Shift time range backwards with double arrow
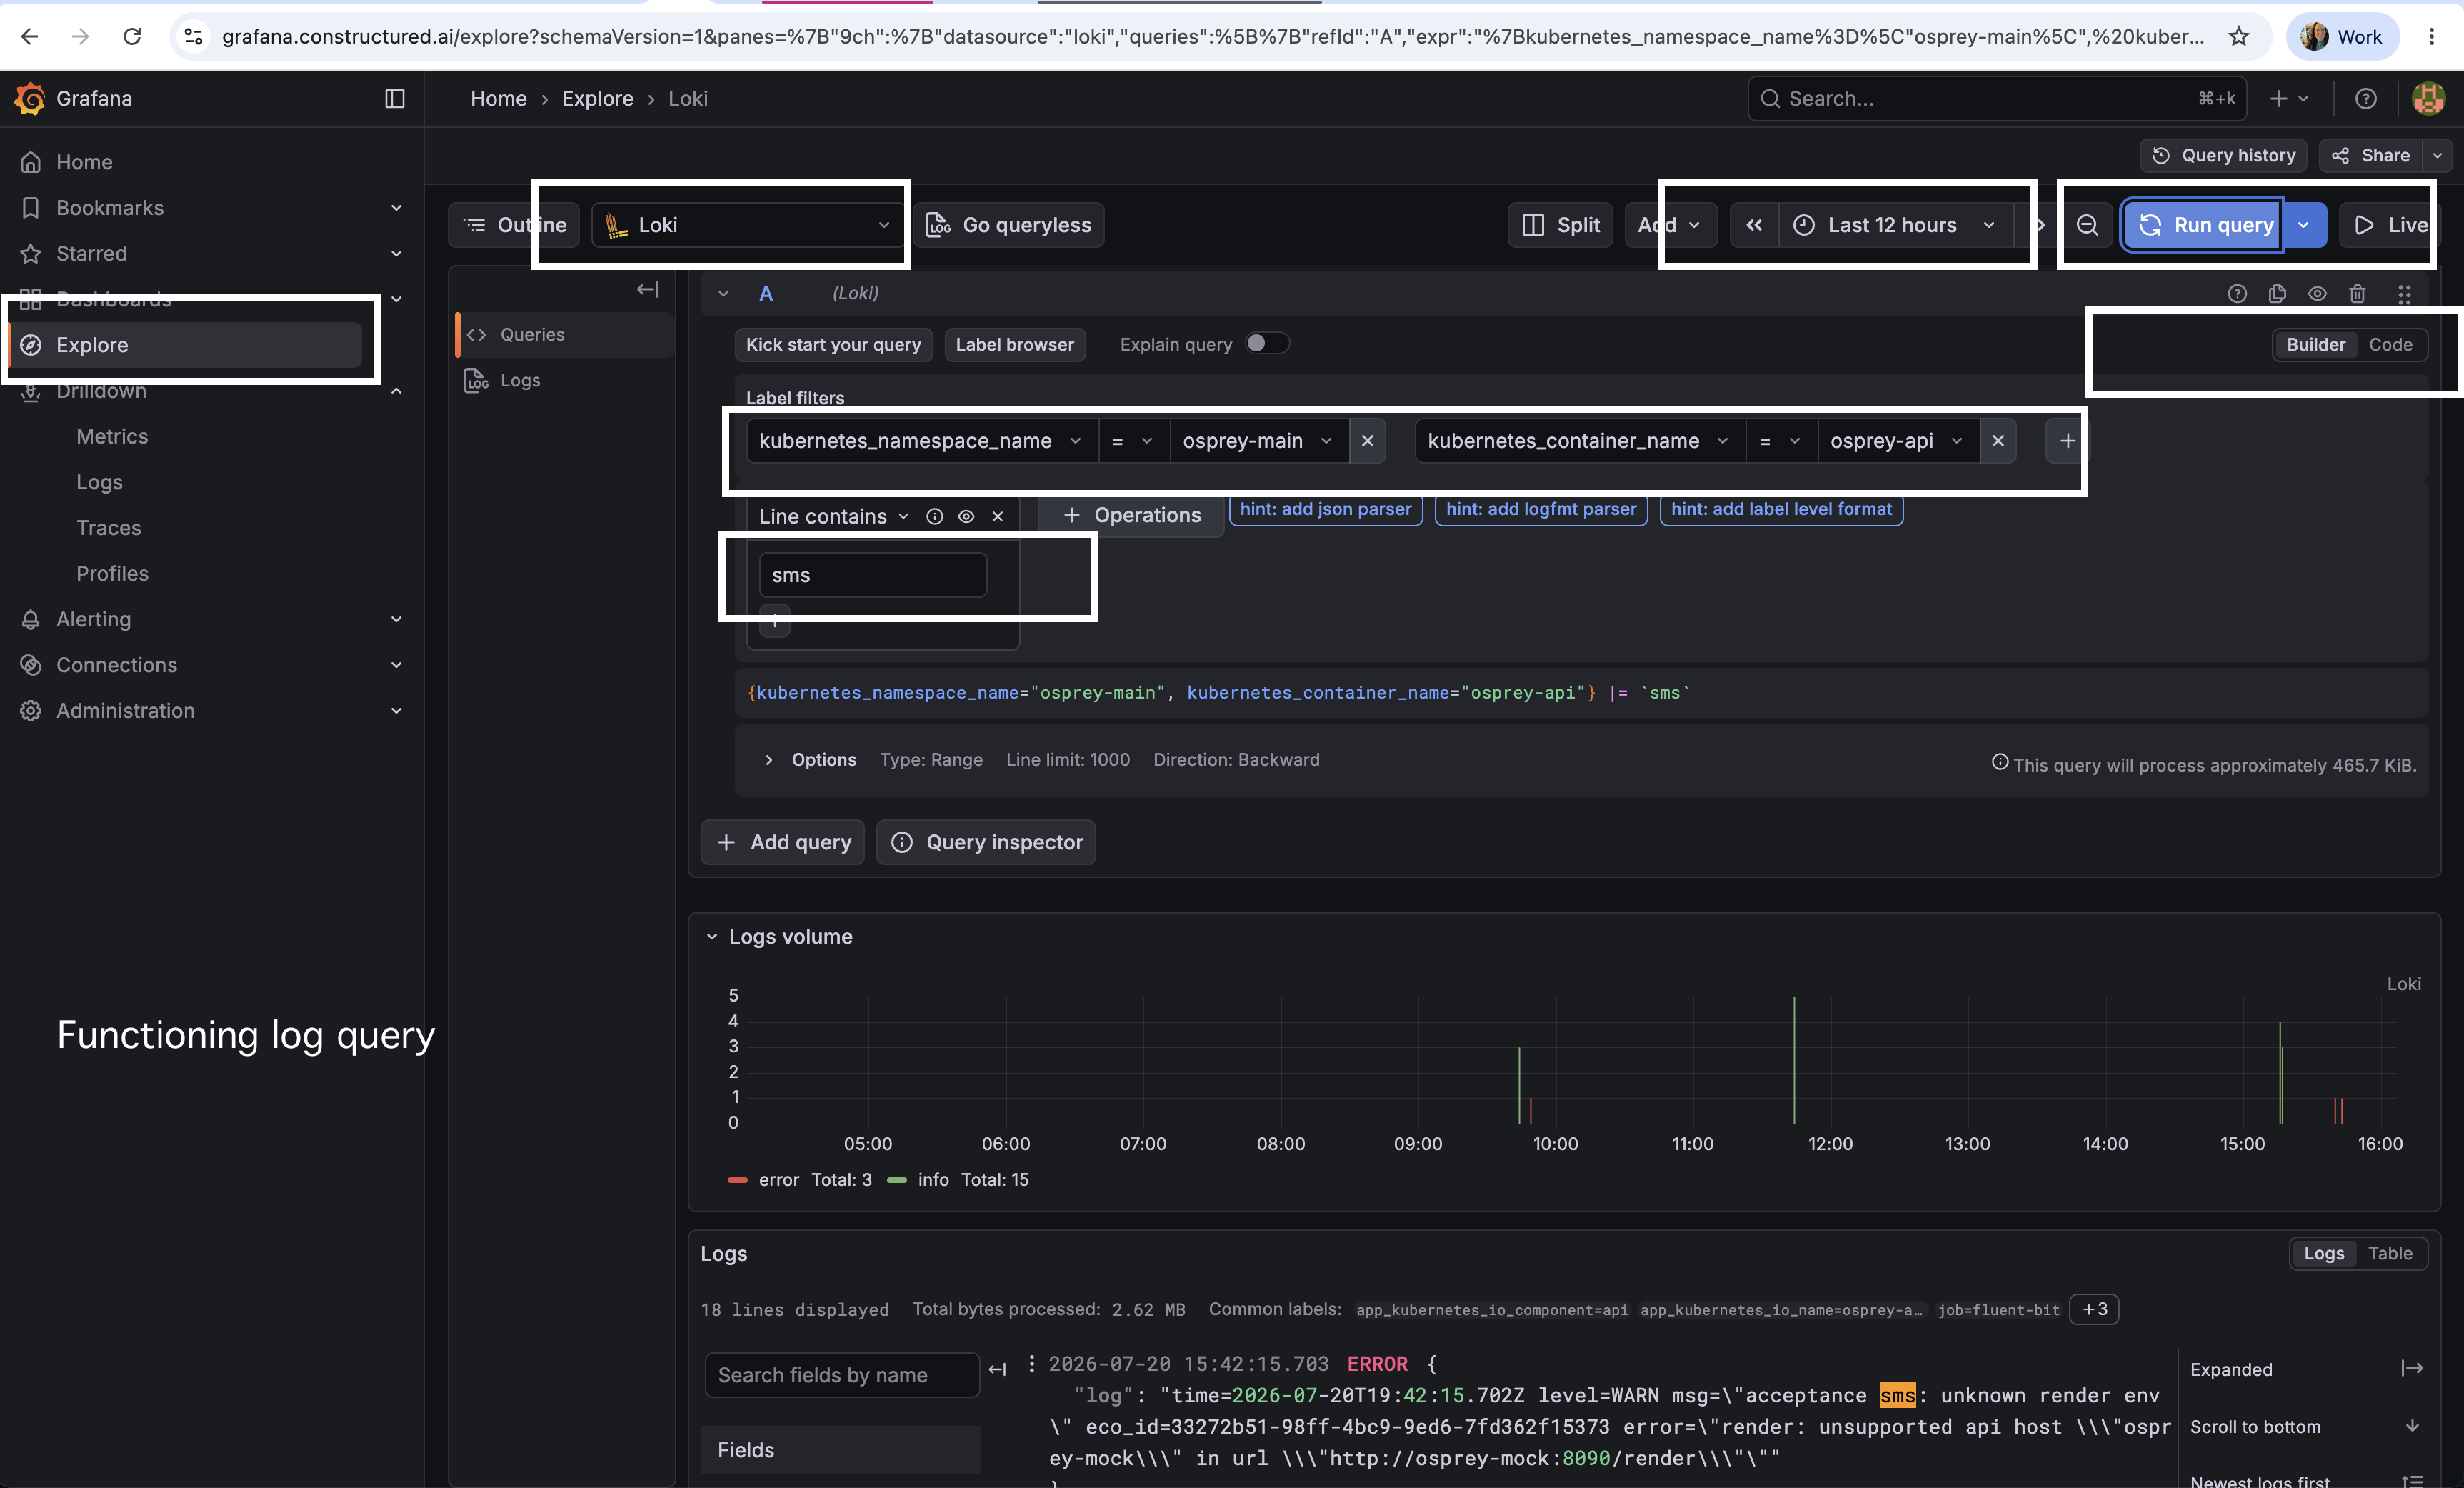The height and width of the screenshot is (1488, 2464). click(x=1754, y=225)
